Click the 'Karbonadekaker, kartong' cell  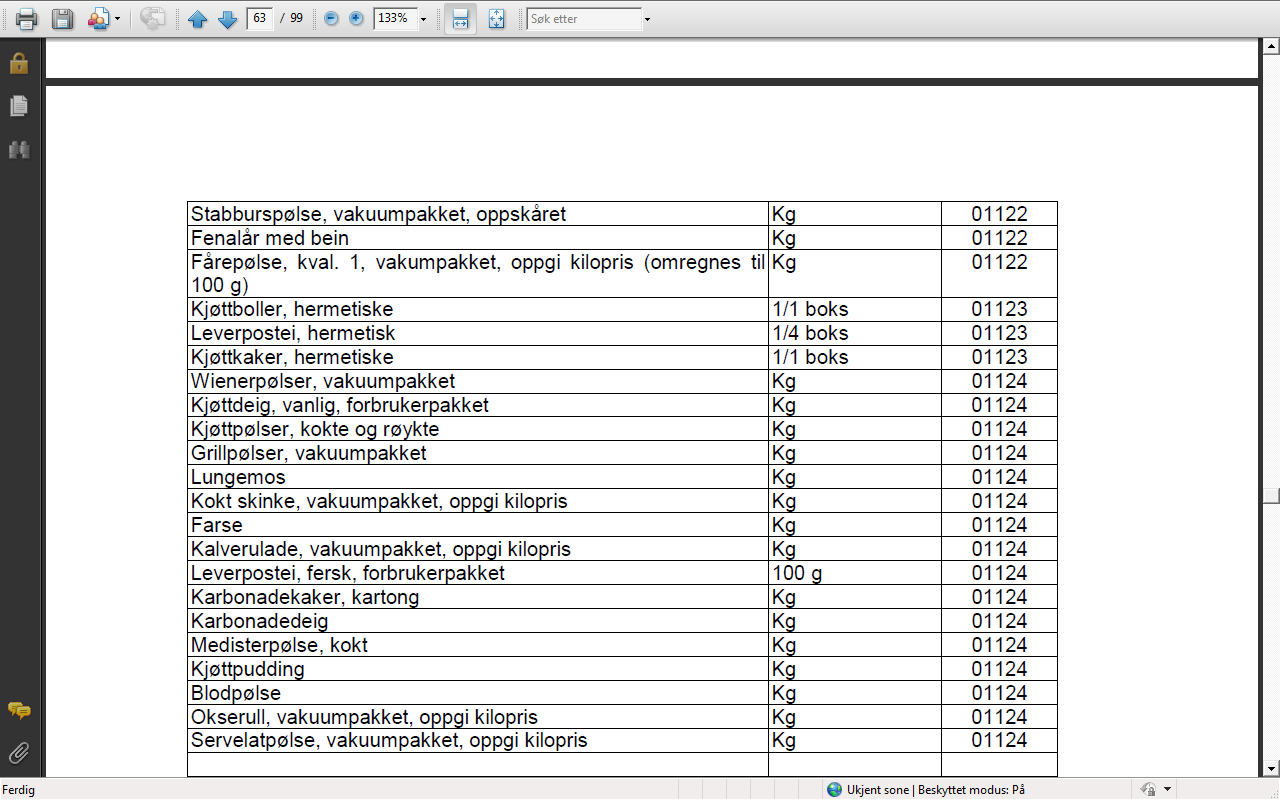[x=478, y=597]
